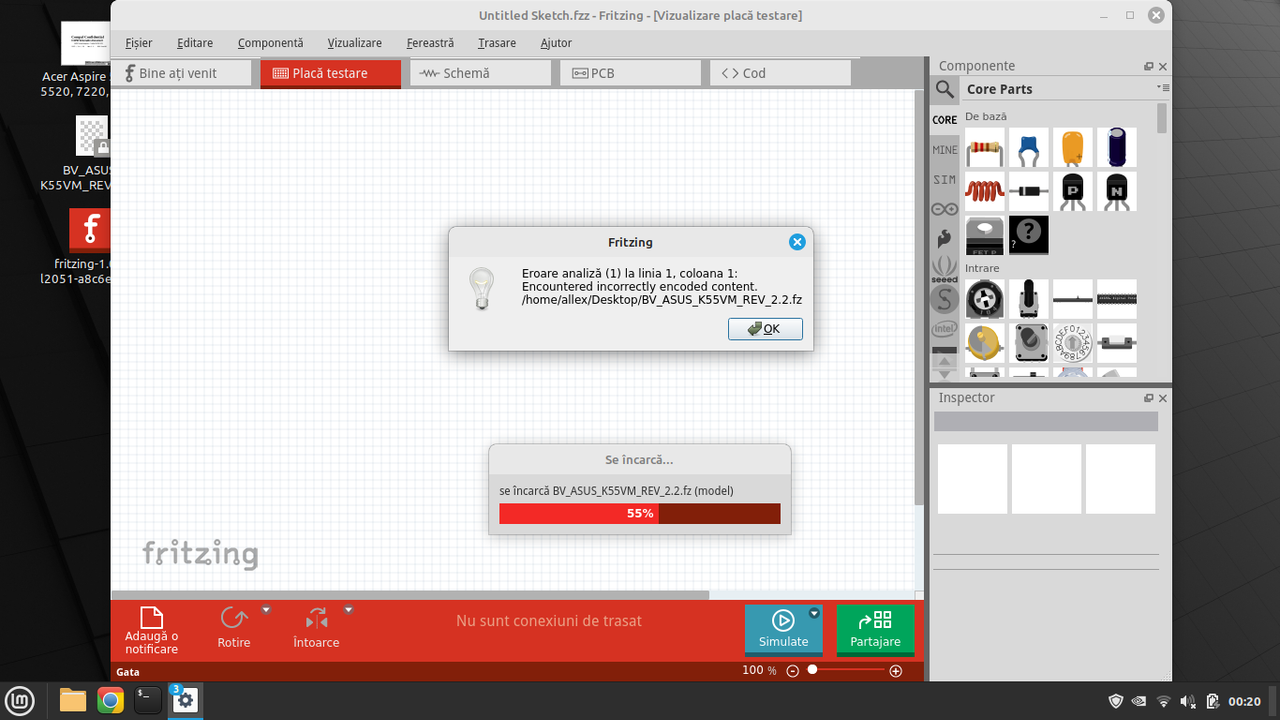1280x720 pixels.
Task: Open the SparkFun flame parts bin
Action: pos(945,239)
